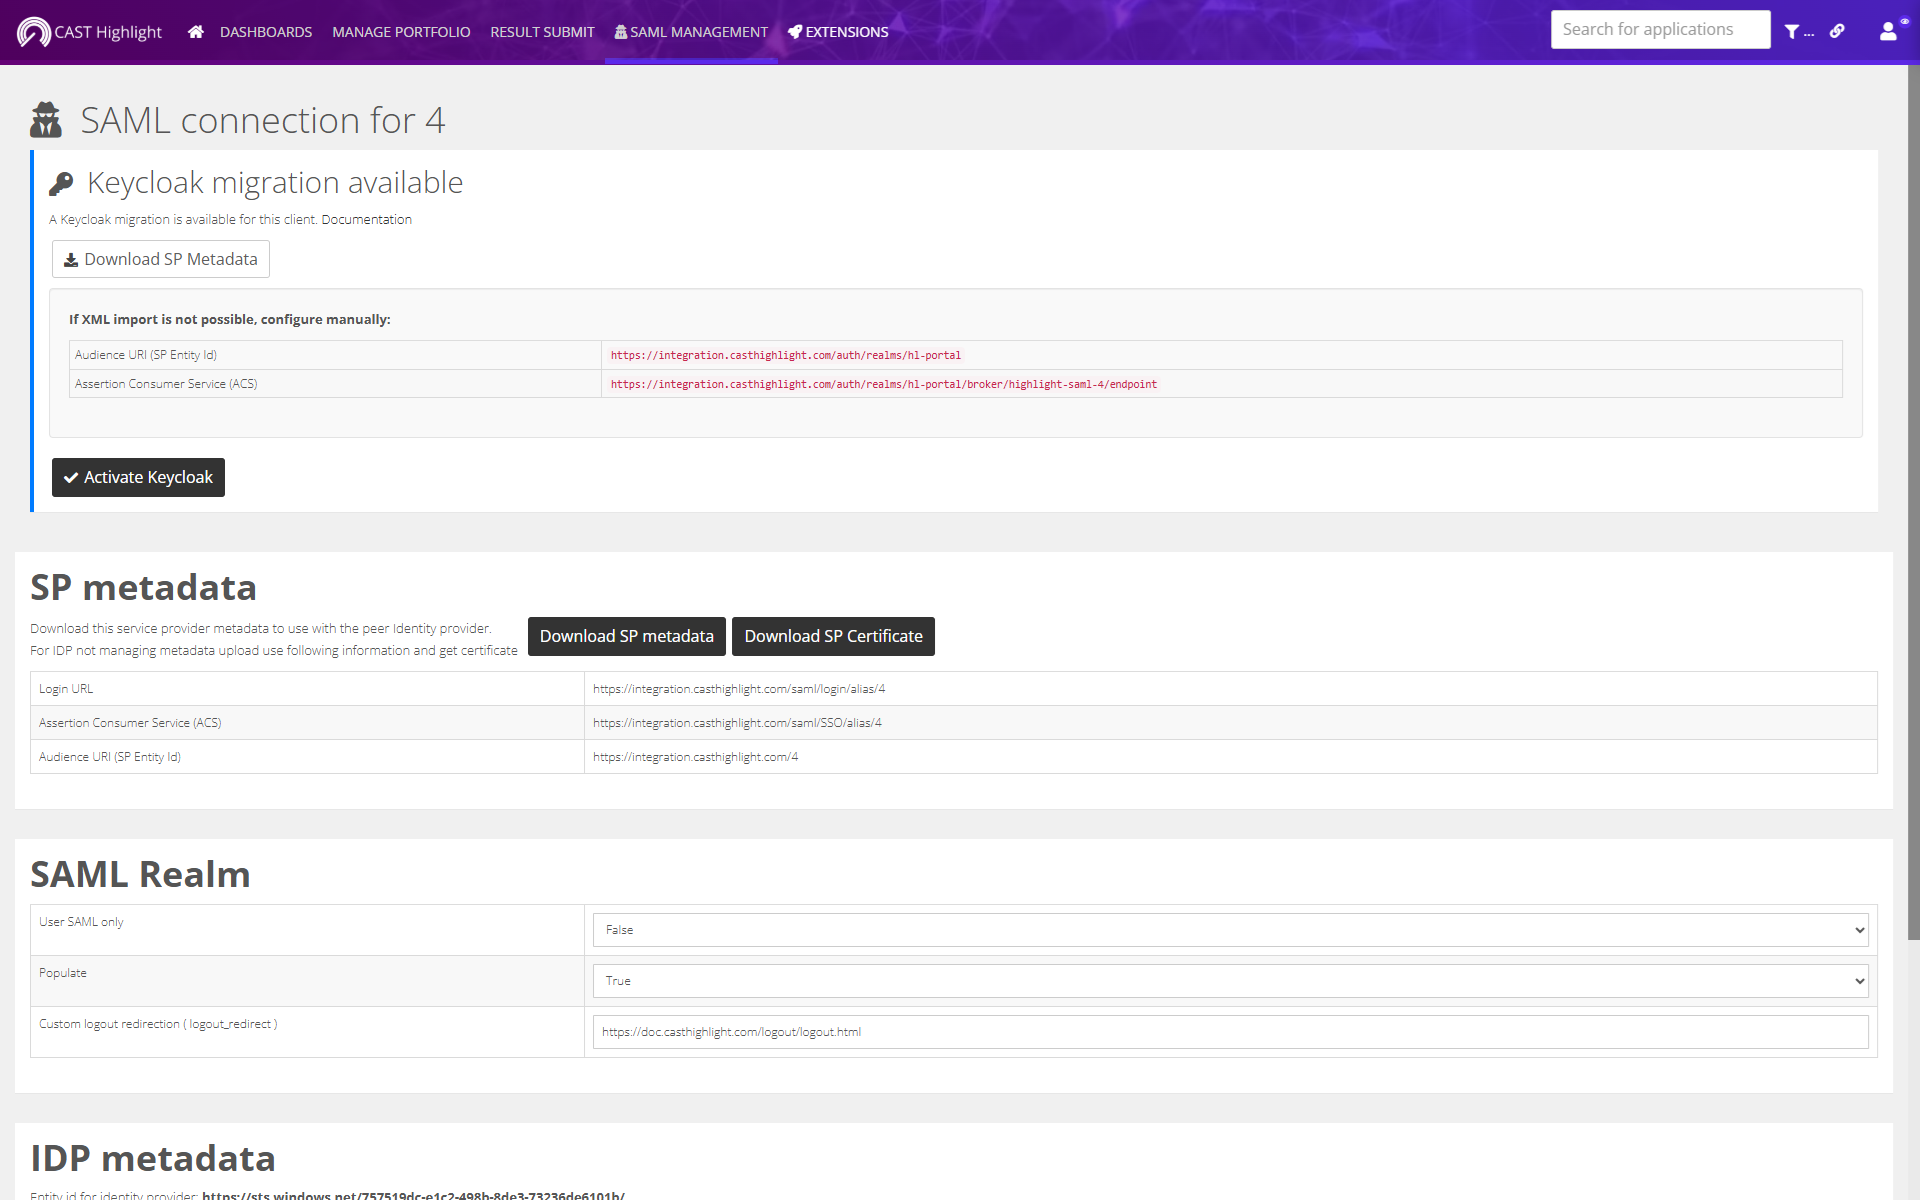This screenshot has height=1200, width=1920.
Task: Click Activate Keycloak button
Action: [138, 477]
